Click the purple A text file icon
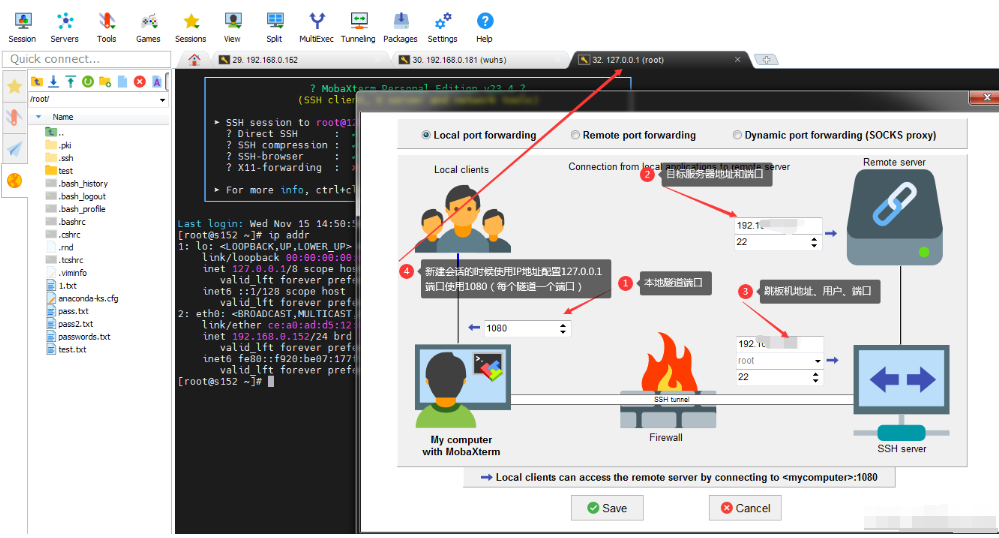Screen dimensions: 999x538 click(157, 82)
